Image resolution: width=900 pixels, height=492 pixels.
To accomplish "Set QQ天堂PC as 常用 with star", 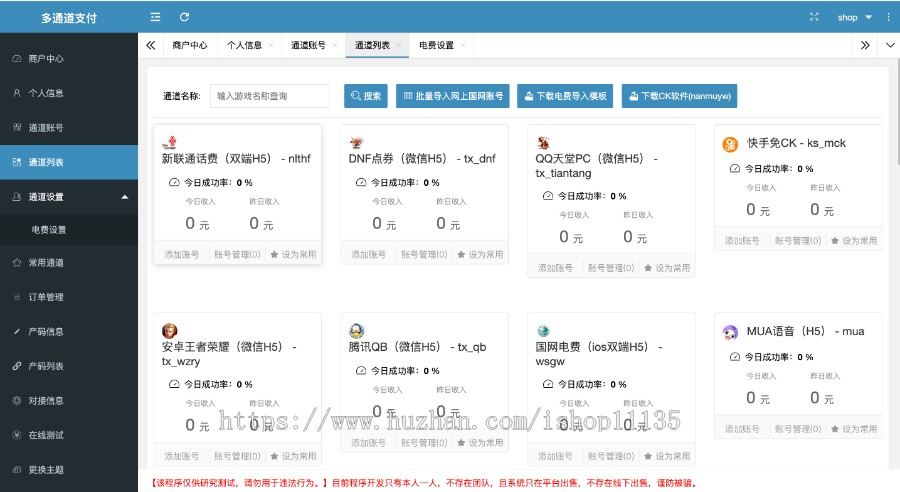I will point(667,268).
